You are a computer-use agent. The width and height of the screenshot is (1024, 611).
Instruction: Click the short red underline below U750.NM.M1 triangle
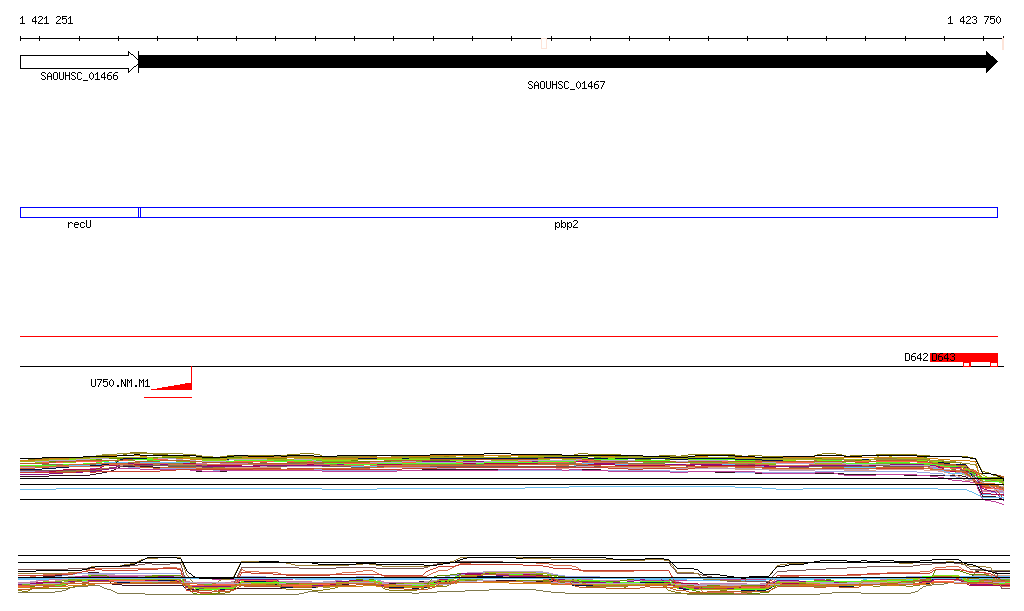tap(167, 397)
